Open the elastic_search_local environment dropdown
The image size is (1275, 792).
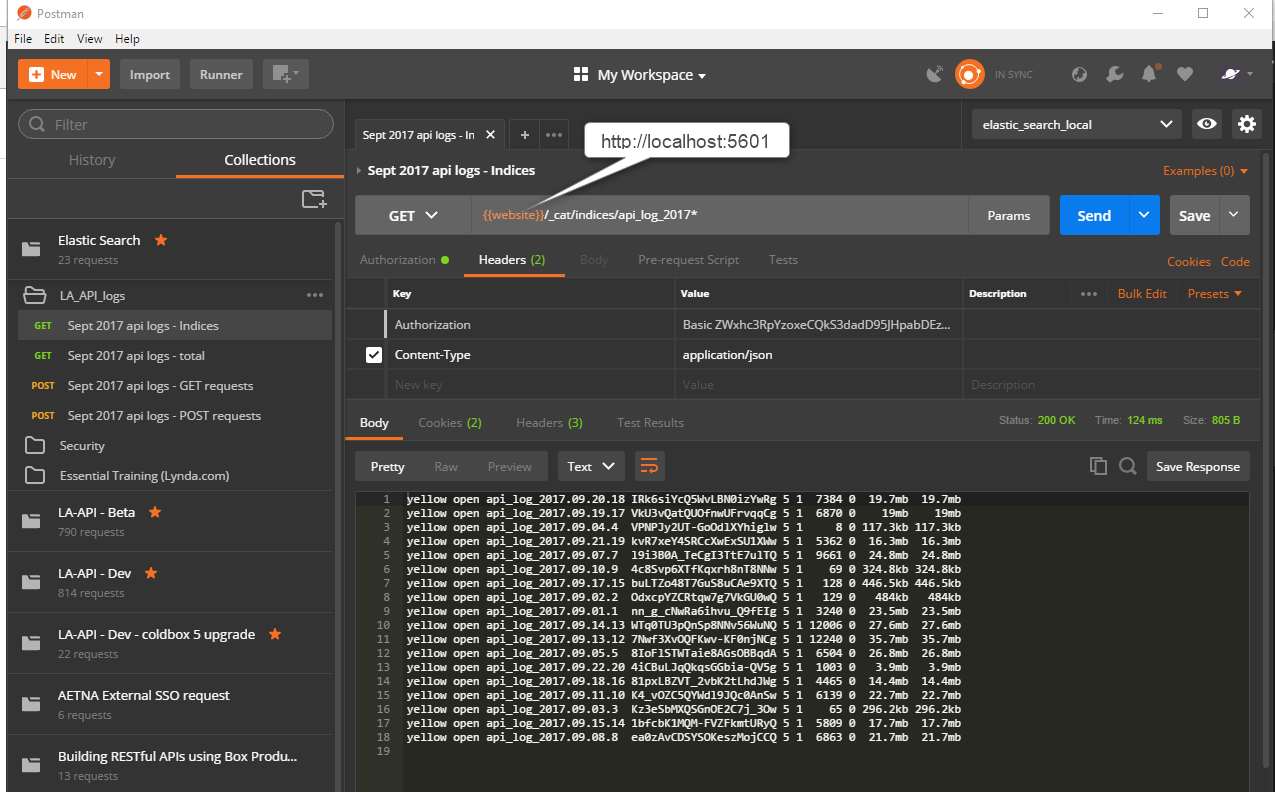pyautogui.click(x=1077, y=124)
